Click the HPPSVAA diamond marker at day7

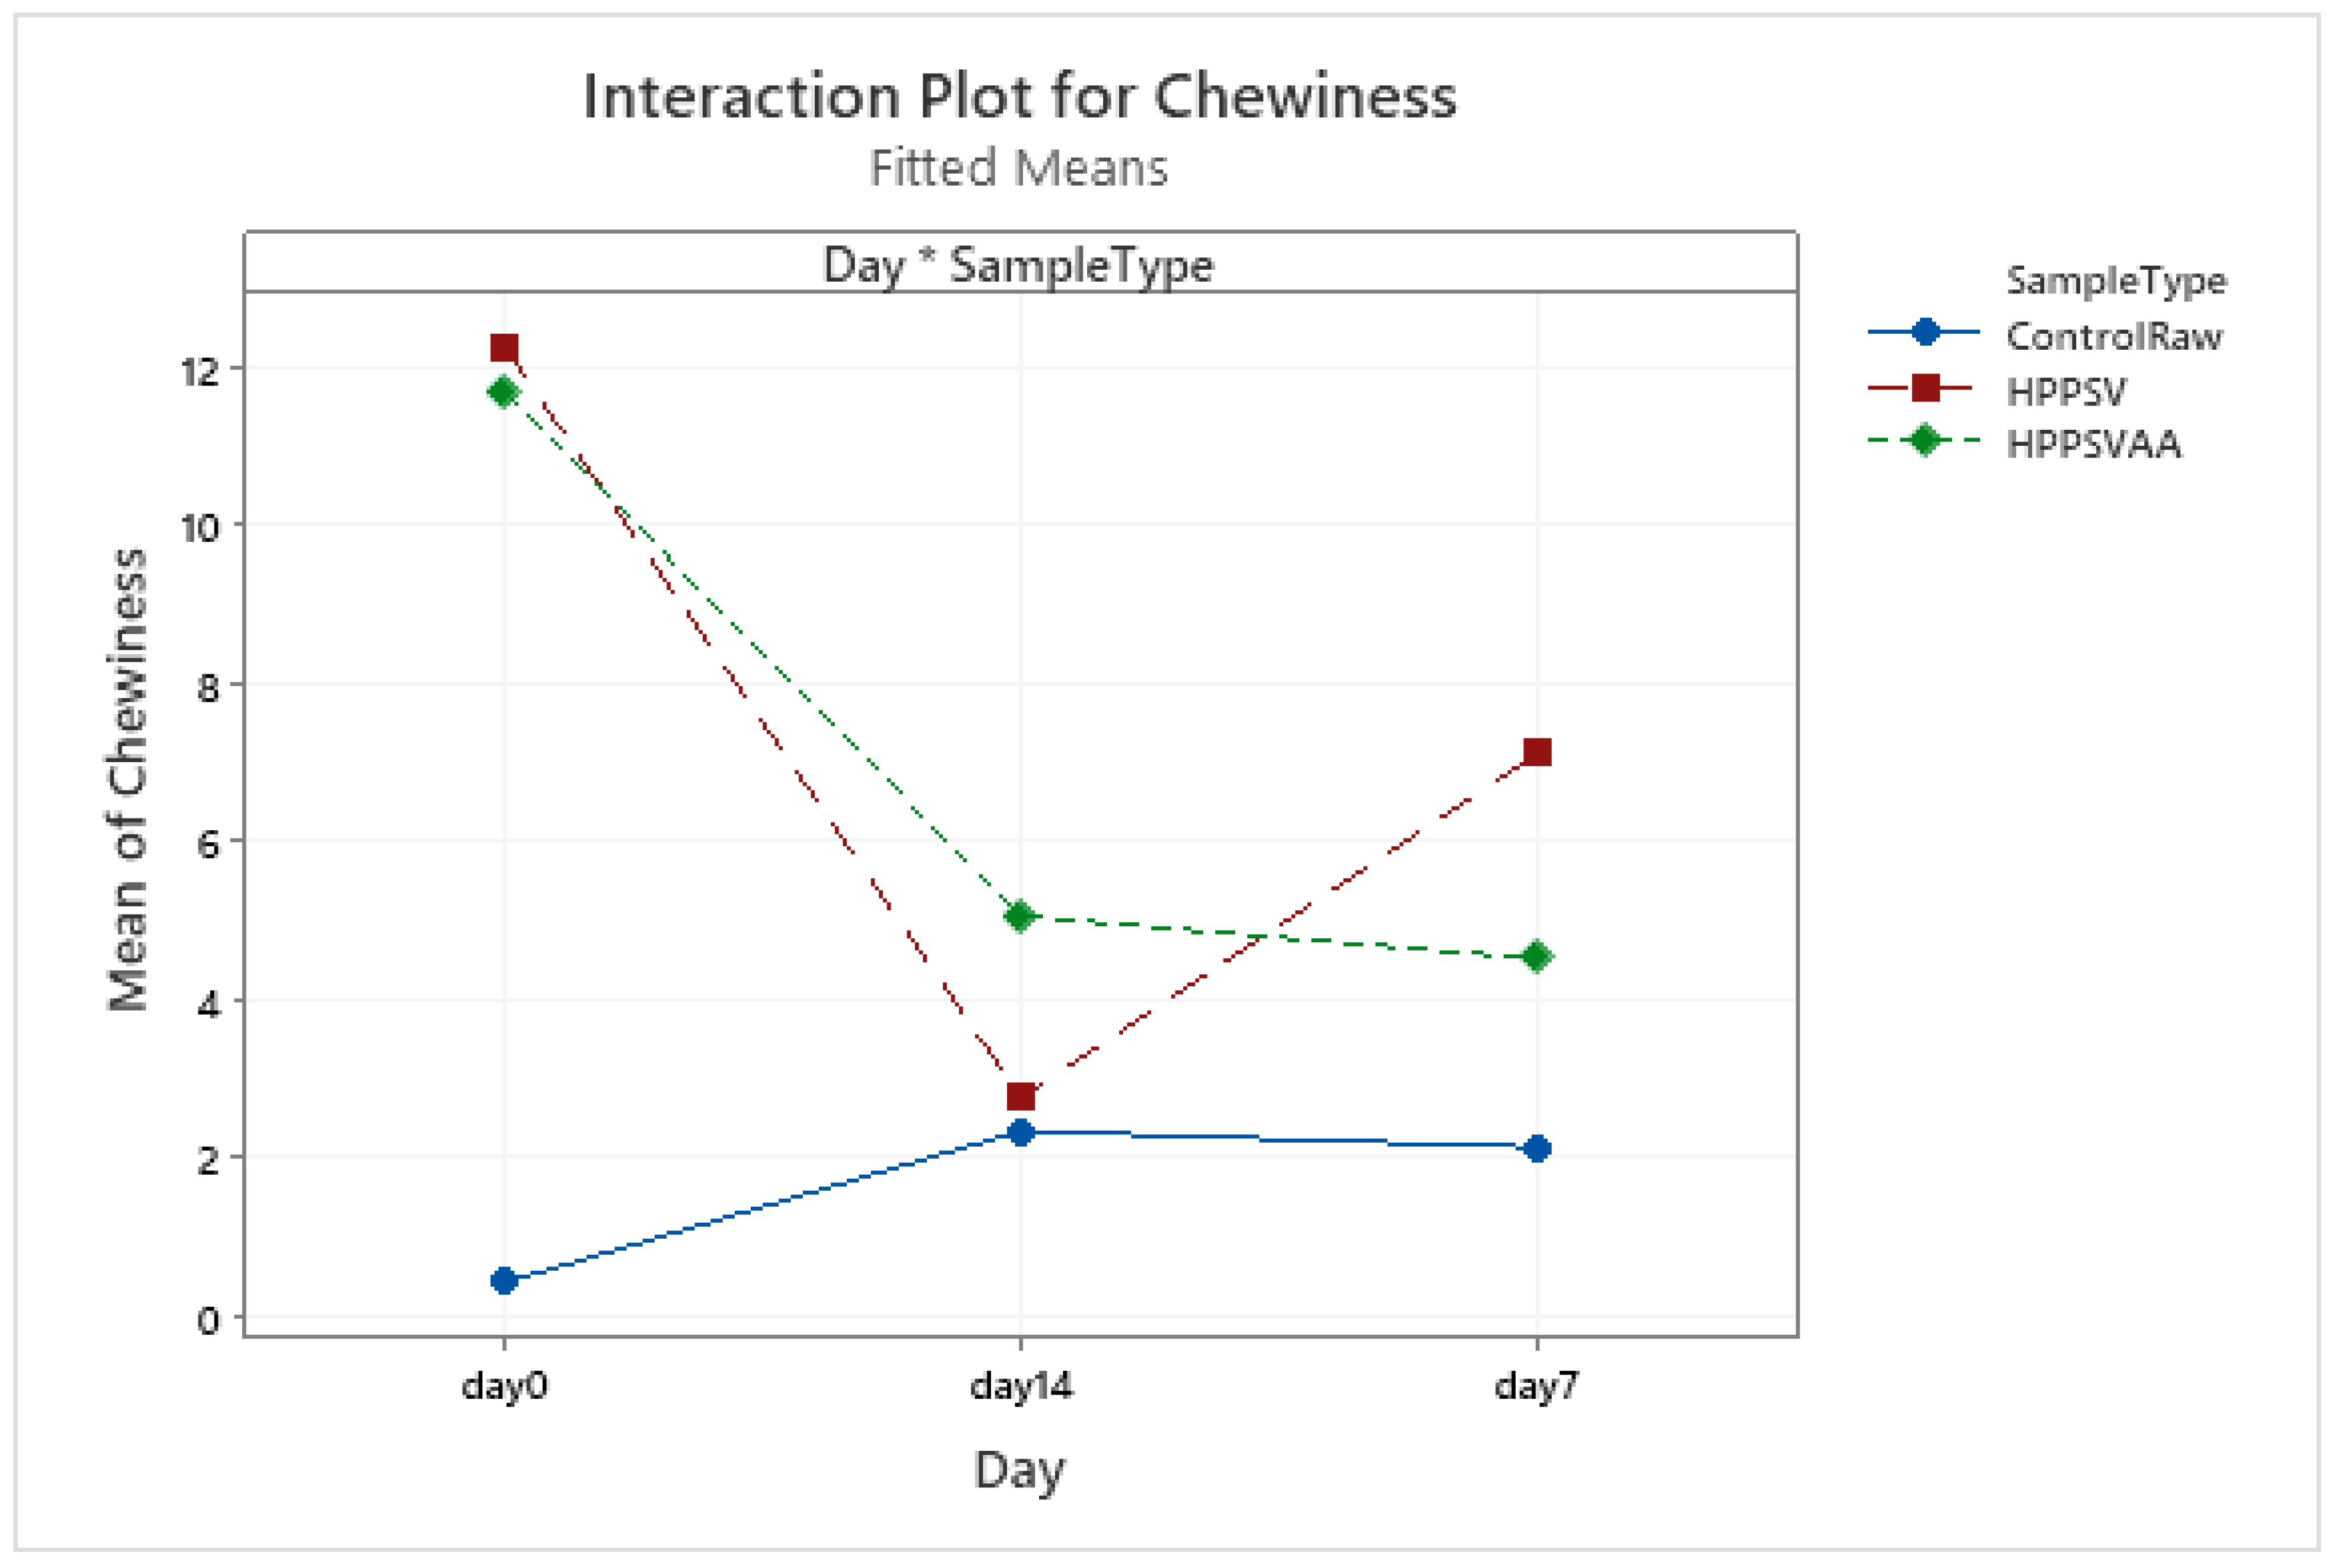[x=1537, y=957]
